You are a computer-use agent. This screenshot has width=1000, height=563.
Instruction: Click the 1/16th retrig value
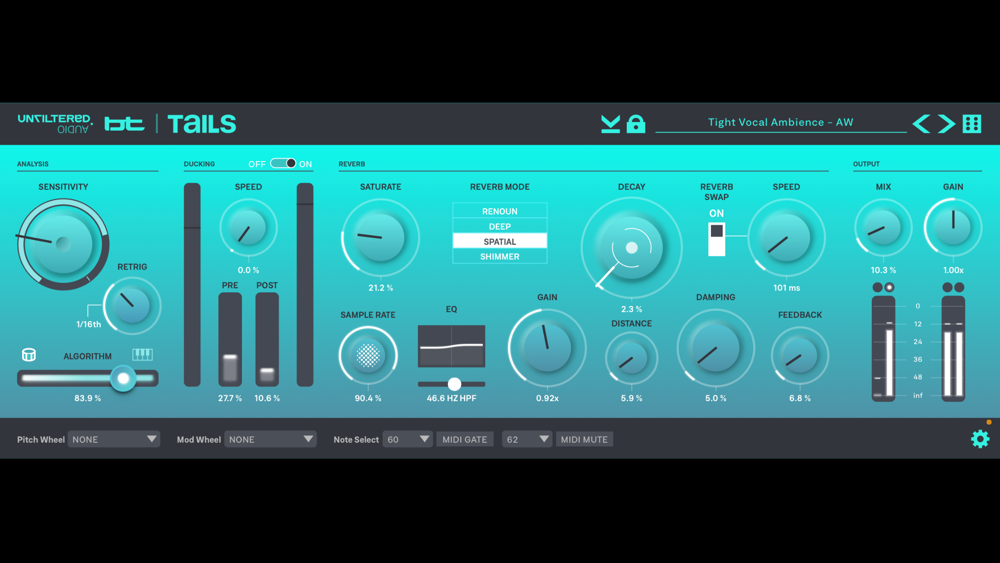coord(89,324)
